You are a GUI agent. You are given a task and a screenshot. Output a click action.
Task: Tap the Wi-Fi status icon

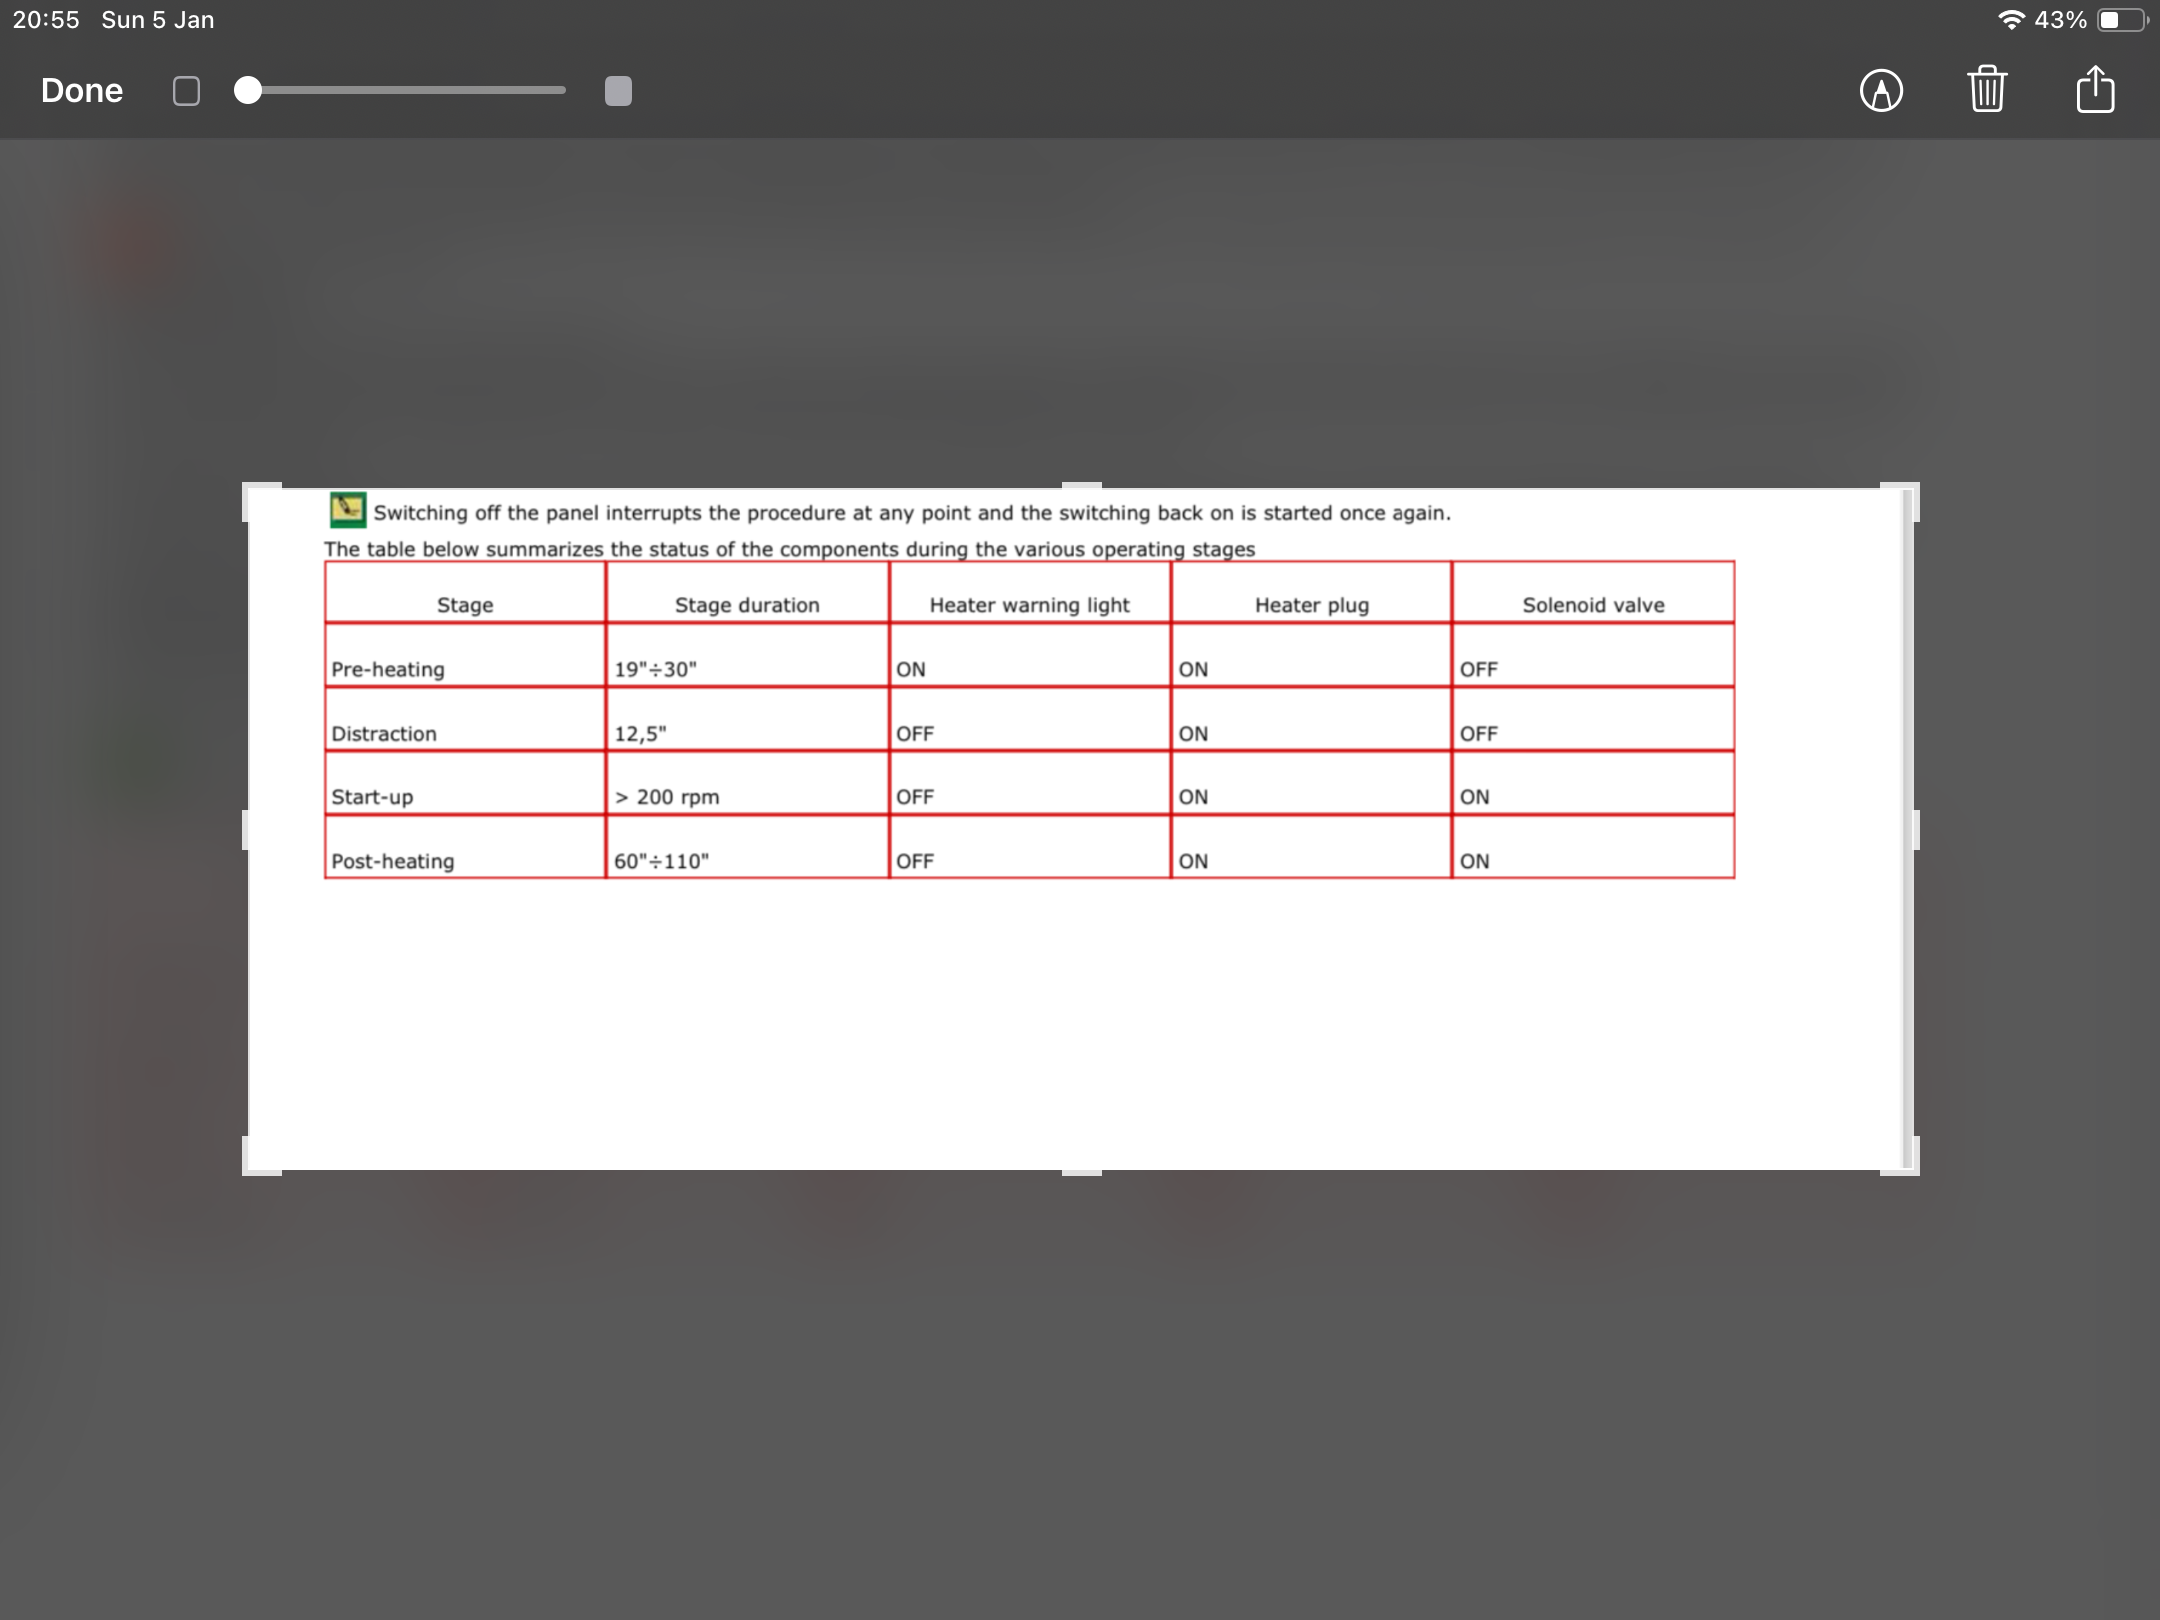(2011, 20)
